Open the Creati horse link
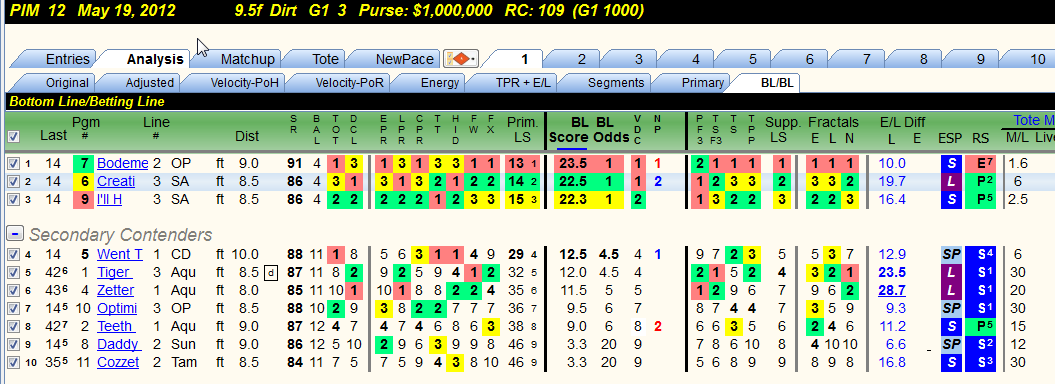 click(116, 182)
